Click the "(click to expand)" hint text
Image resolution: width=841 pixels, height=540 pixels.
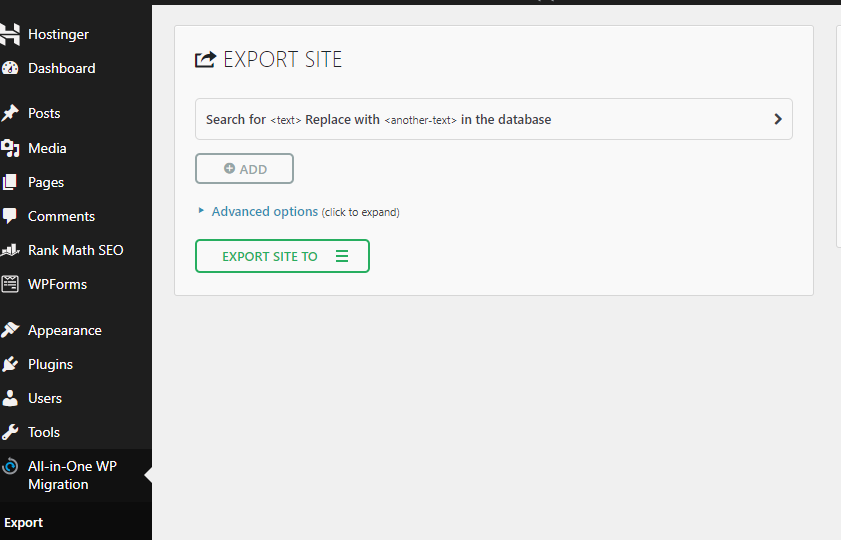360,212
